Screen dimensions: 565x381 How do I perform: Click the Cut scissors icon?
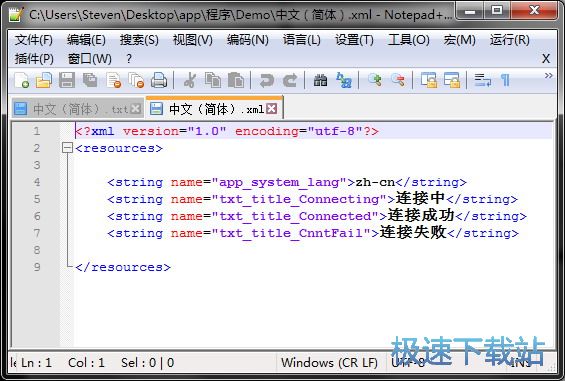click(190, 80)
